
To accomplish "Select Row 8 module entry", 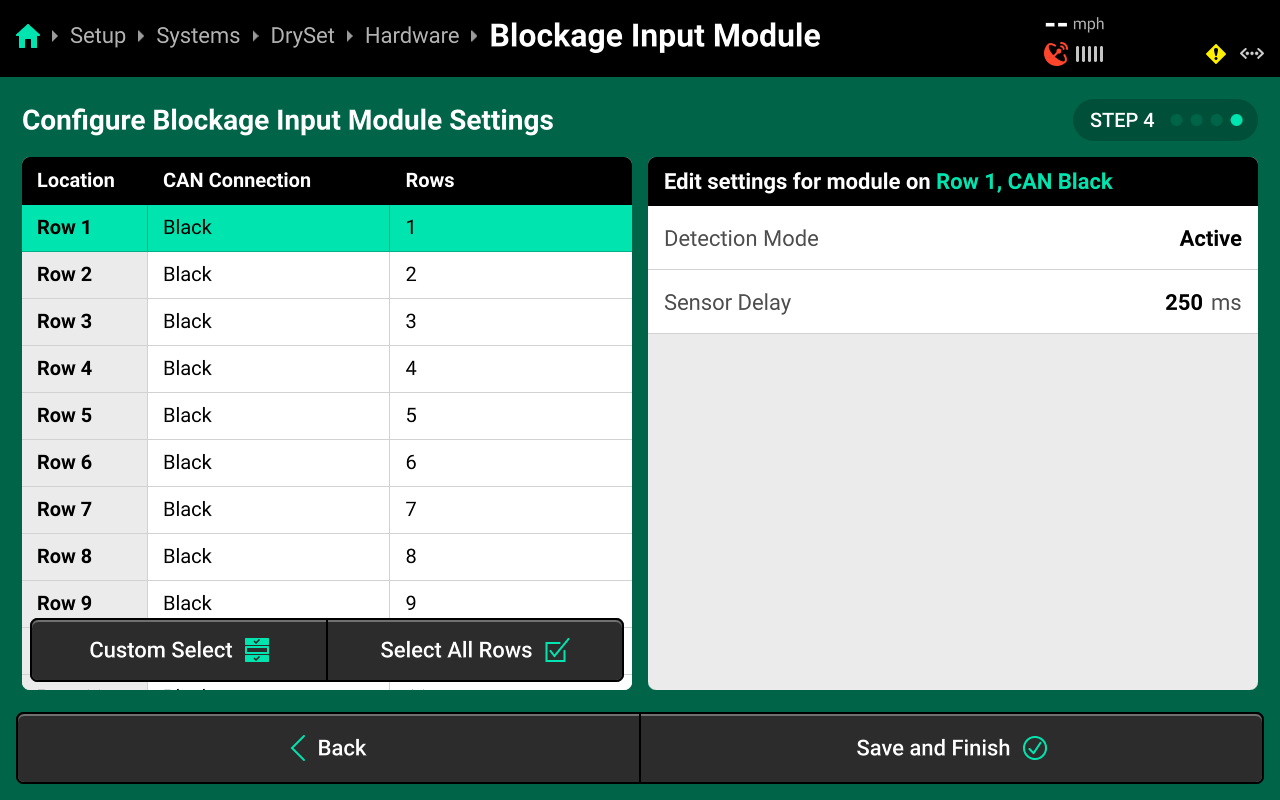I will [x=327, y=556].
